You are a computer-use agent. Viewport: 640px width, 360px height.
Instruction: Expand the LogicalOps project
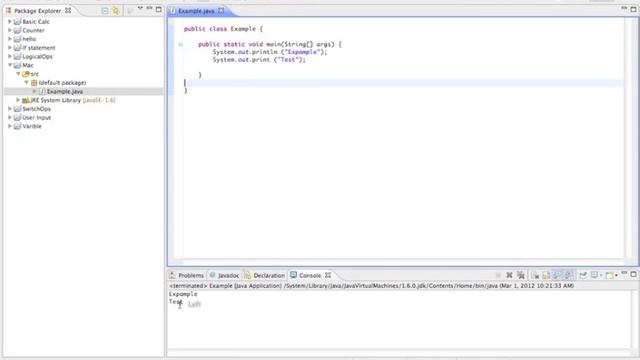(10, 56)
